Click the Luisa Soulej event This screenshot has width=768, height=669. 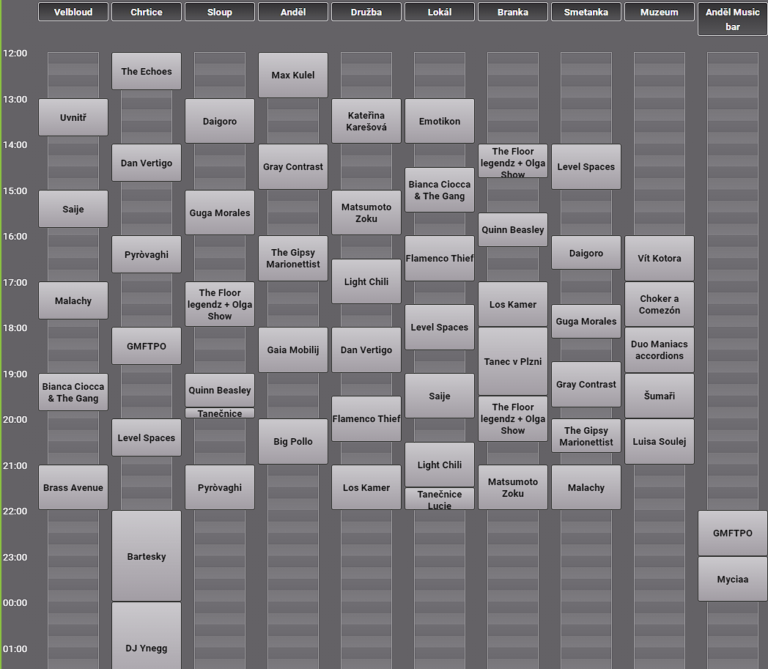pyautogui.click(x=659, y=441)
